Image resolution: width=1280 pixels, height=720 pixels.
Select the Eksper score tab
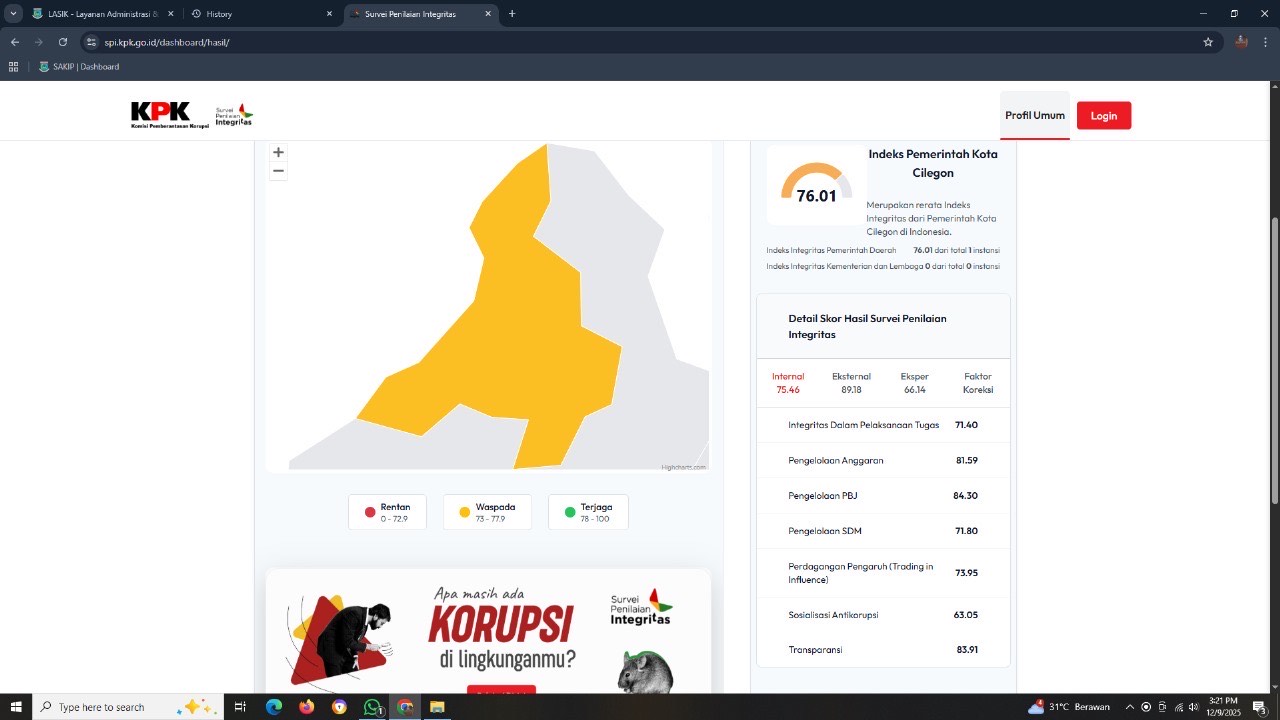(x=914, y=383)
